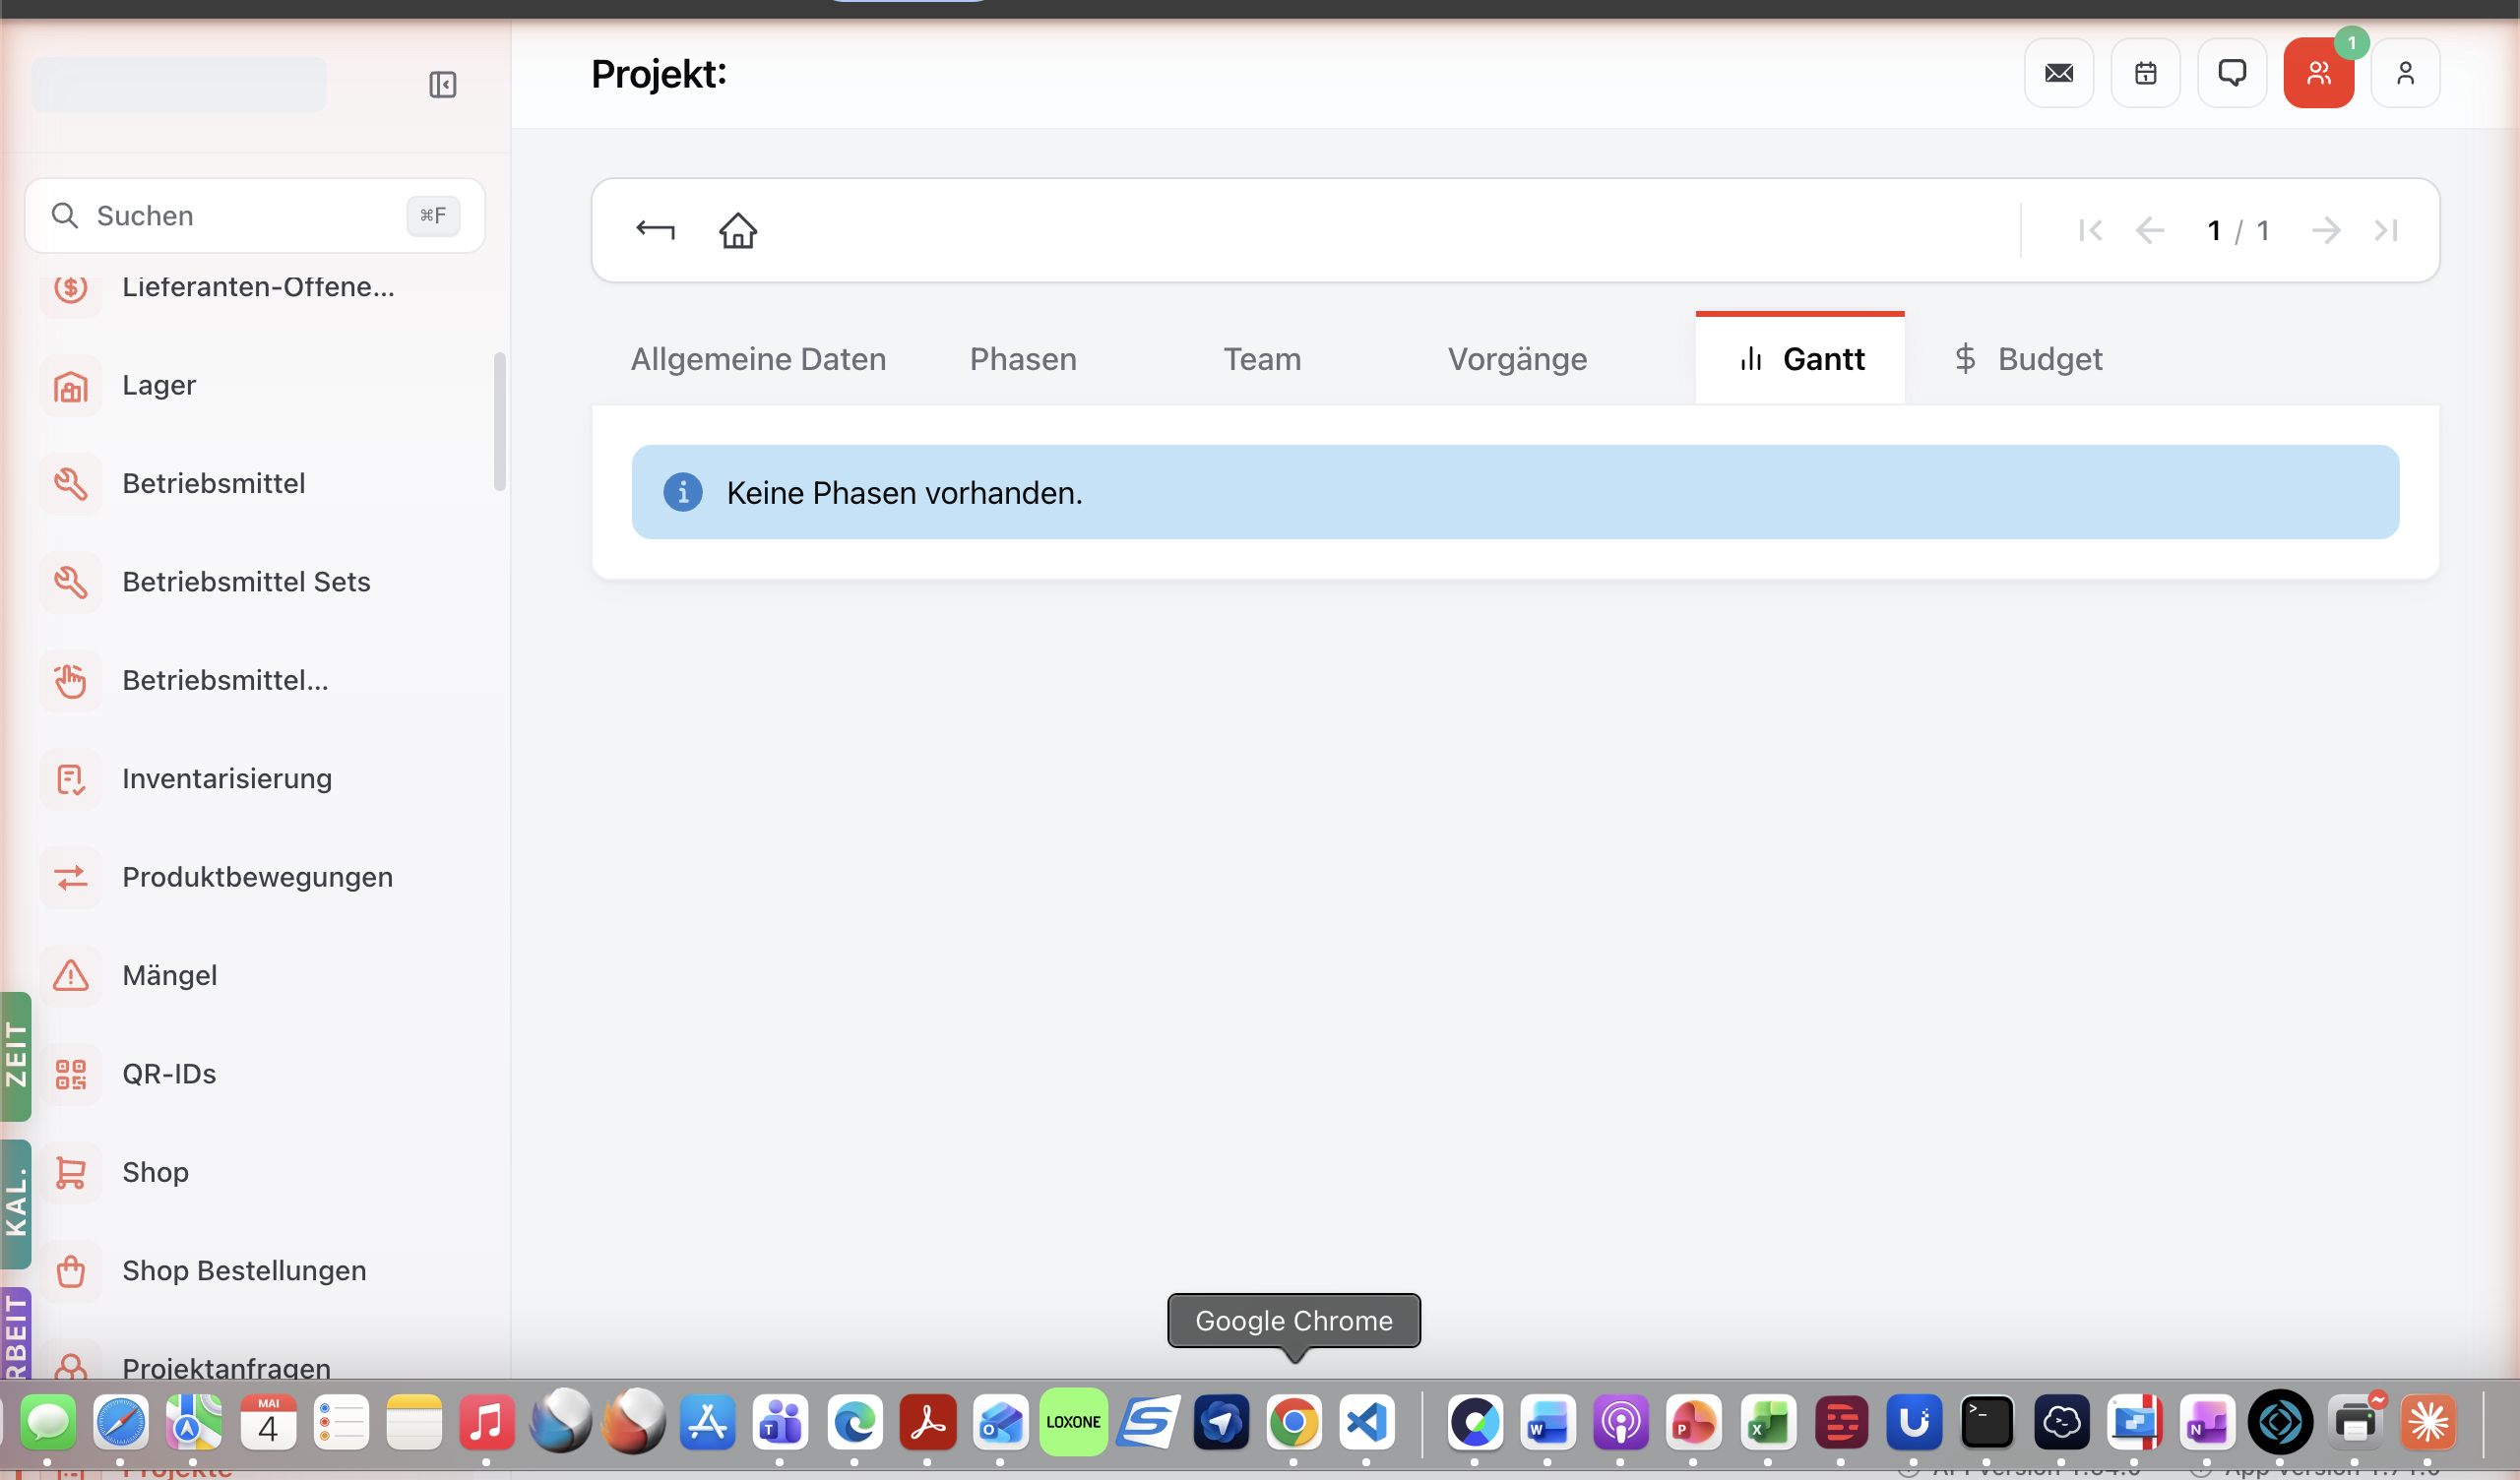Click the Suchen search field
The height and width of the screenshot is (1480, 2520).
point(255,216)
